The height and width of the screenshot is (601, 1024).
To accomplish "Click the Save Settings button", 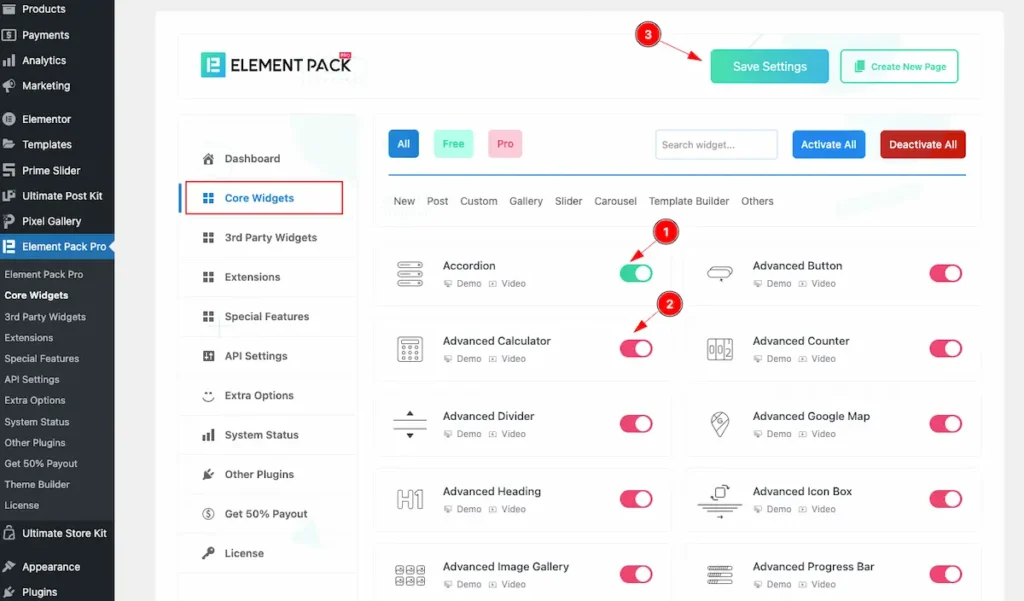I will point(769,66).
